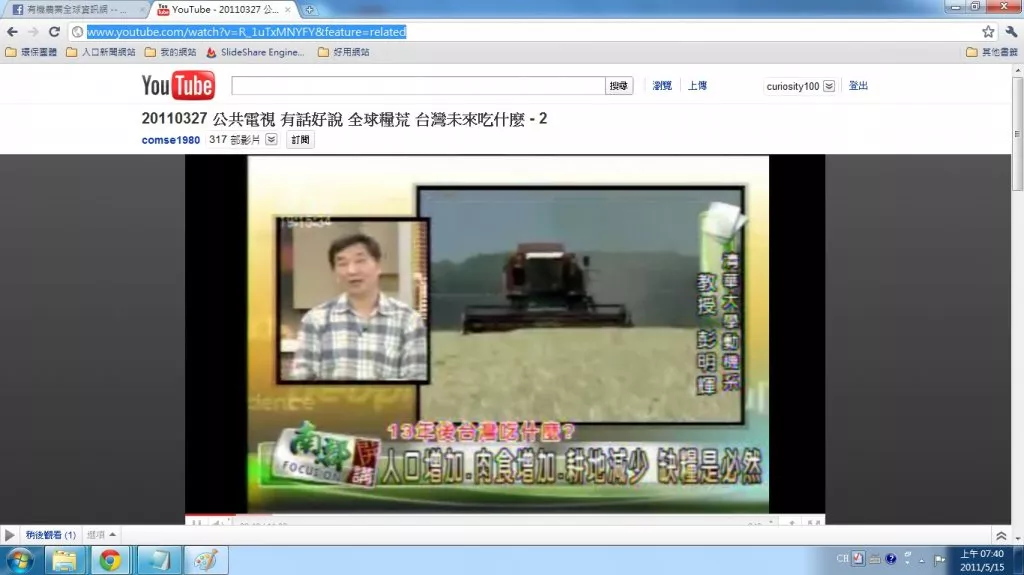Click the page vertical scrollbar thumb
1024x575 pixels.
1017,135
